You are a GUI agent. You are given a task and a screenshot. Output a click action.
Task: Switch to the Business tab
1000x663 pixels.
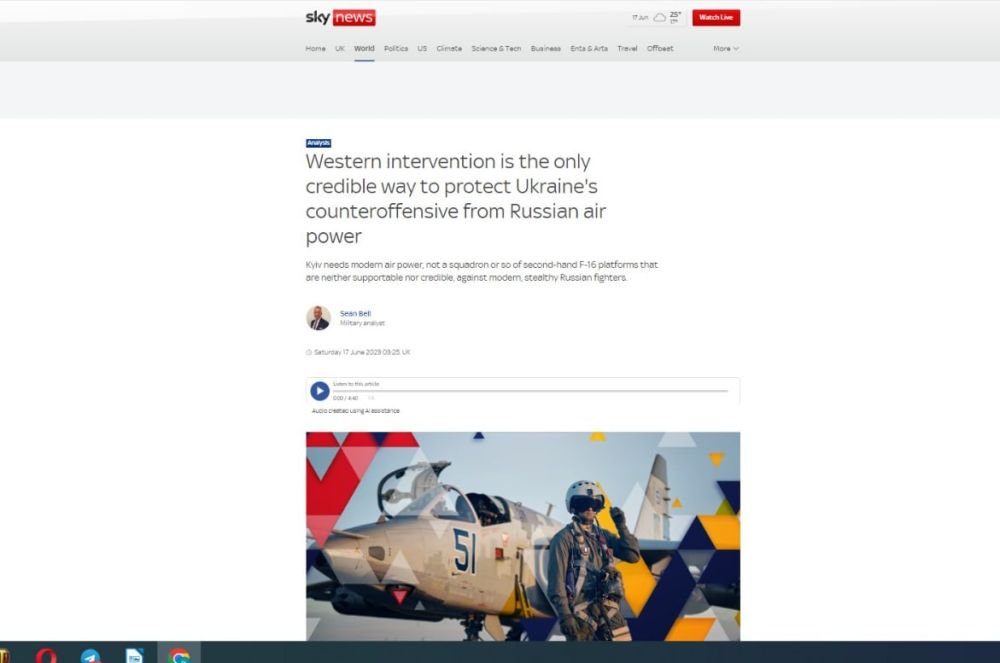(545, 48)
